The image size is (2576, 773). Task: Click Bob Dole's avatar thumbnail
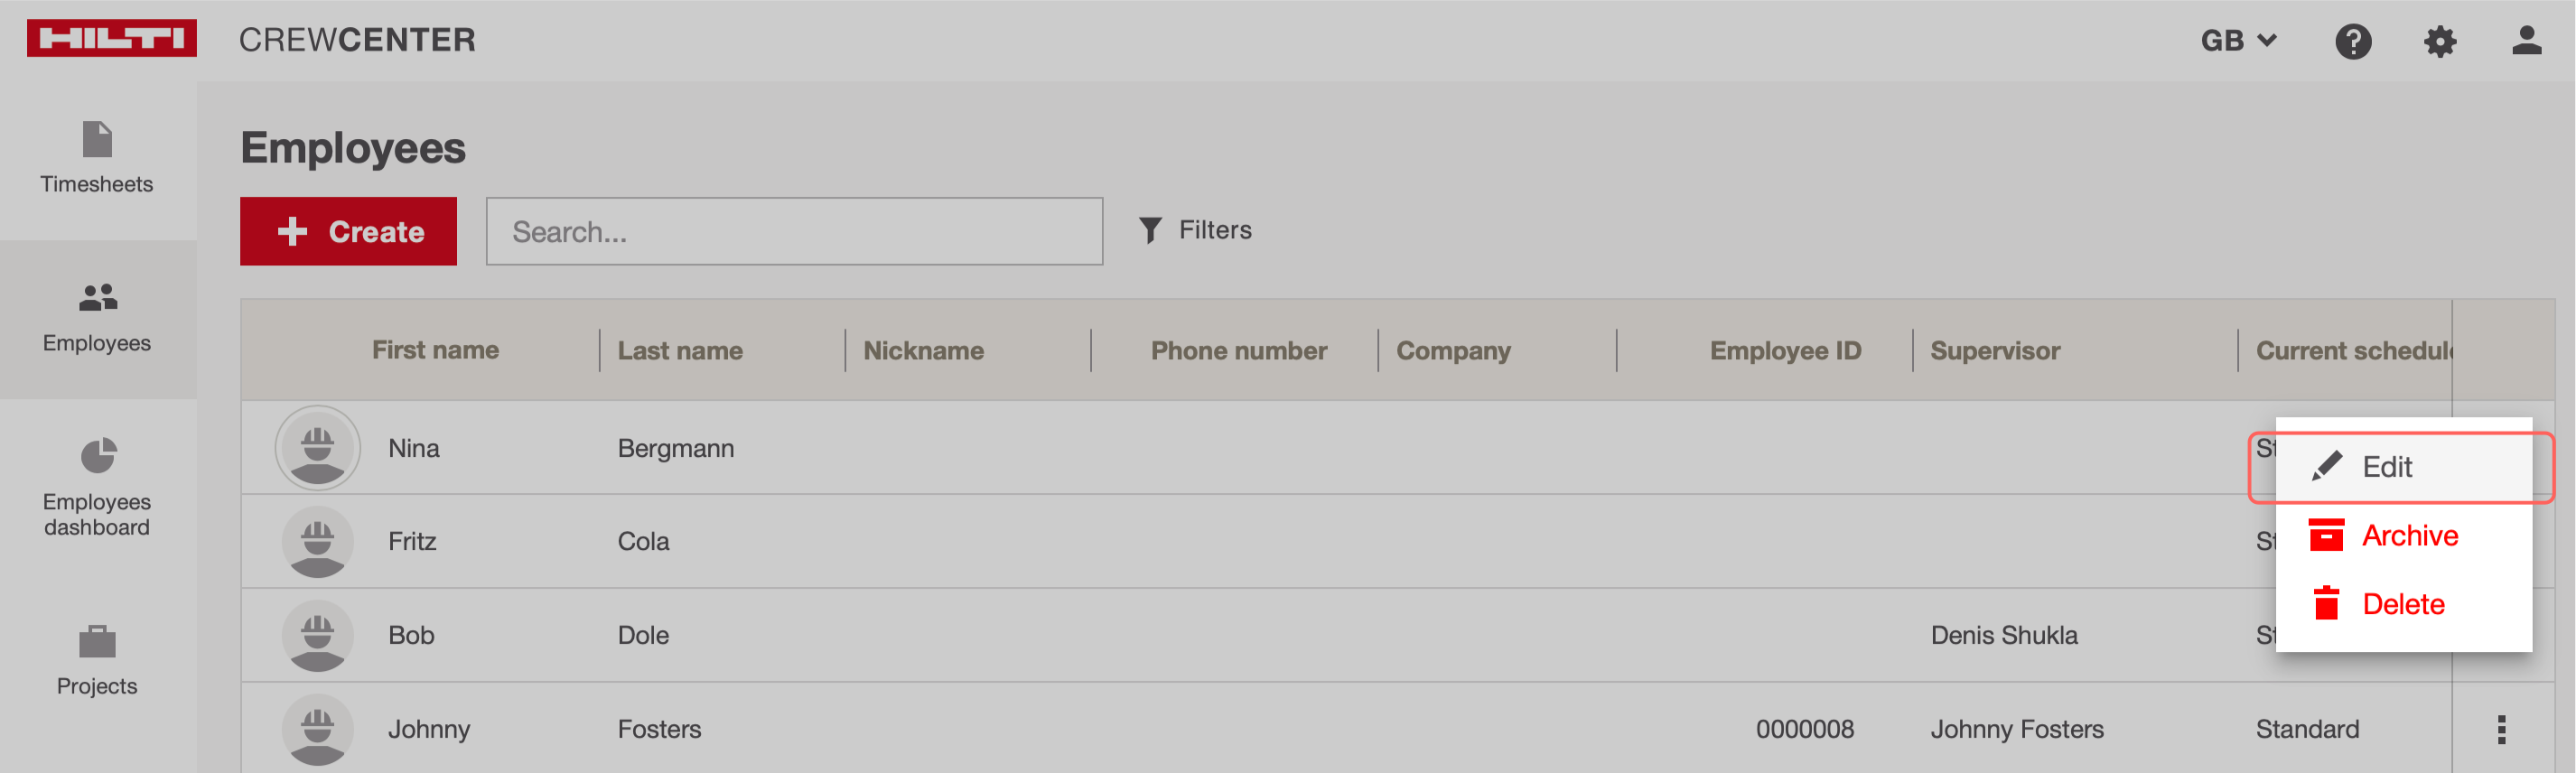point(317,635)
